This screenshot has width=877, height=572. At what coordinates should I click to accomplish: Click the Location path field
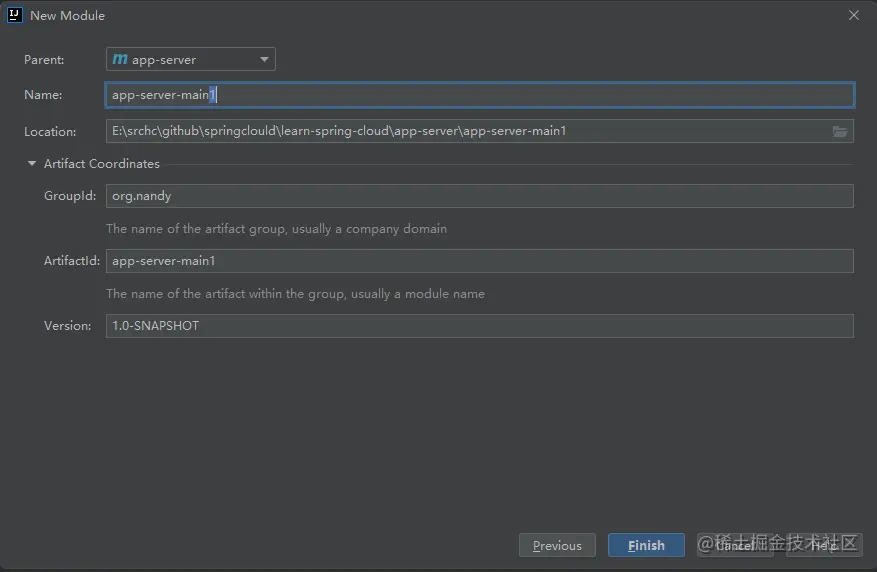tap(479, 131)
